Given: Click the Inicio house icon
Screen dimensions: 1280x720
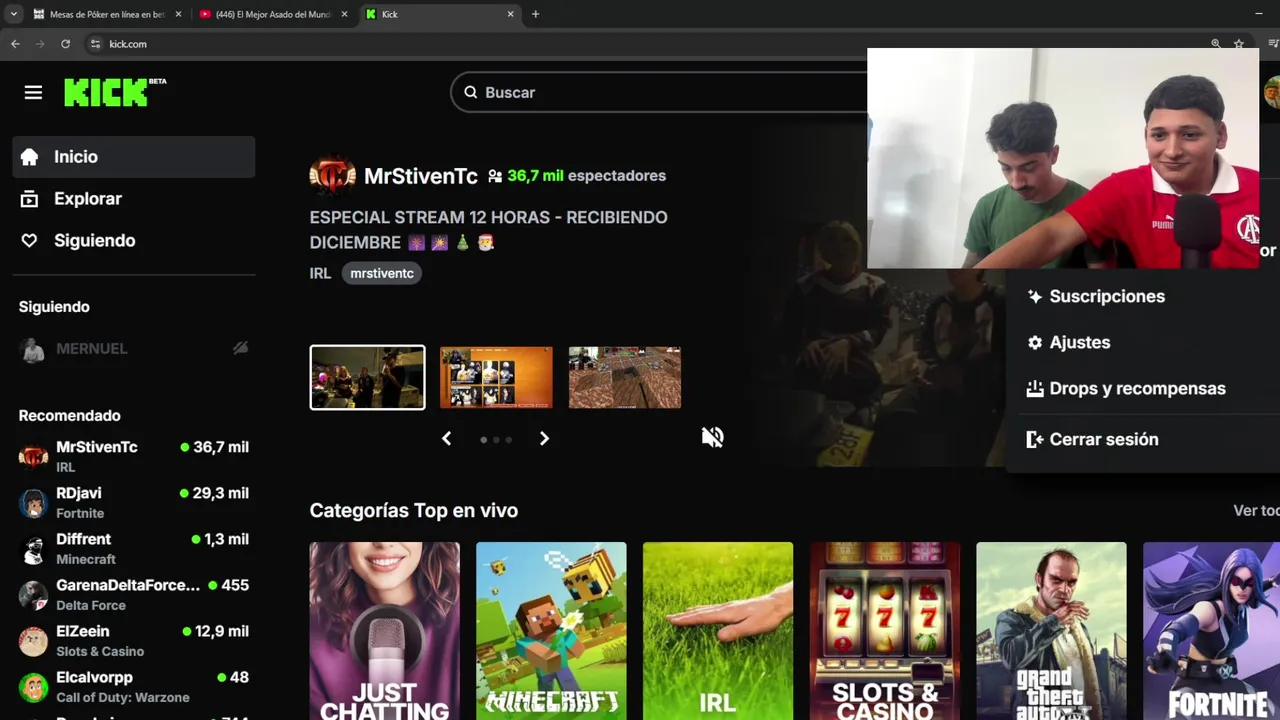Looking at the screenshot, I should pos(29,157).
